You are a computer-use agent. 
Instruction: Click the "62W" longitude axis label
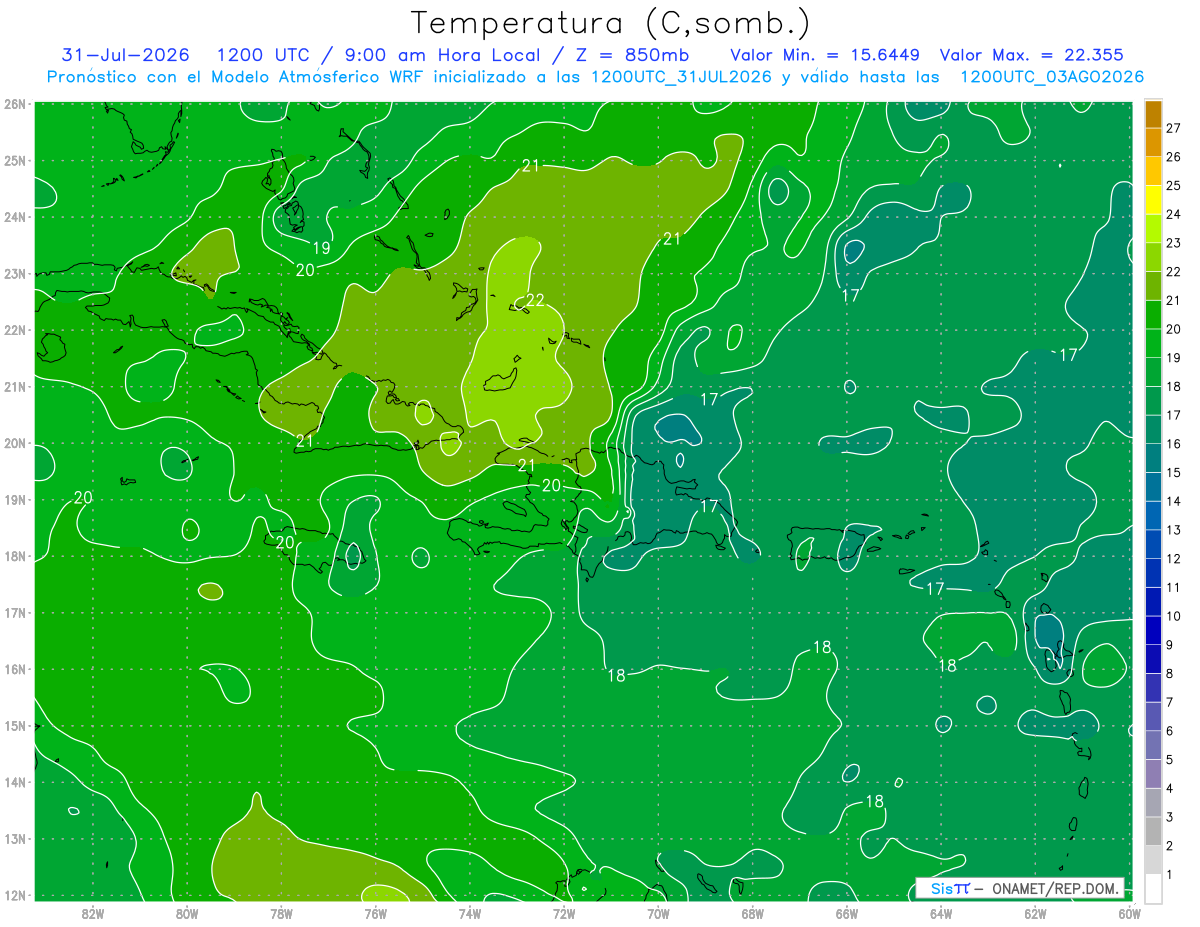(x=1035, y=913)
